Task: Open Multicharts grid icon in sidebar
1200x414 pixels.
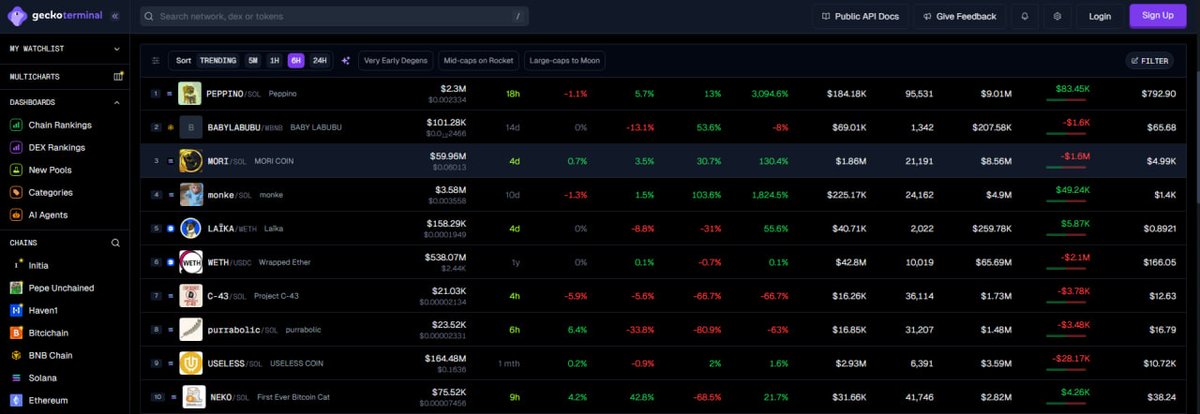Action: coord(119,76)
